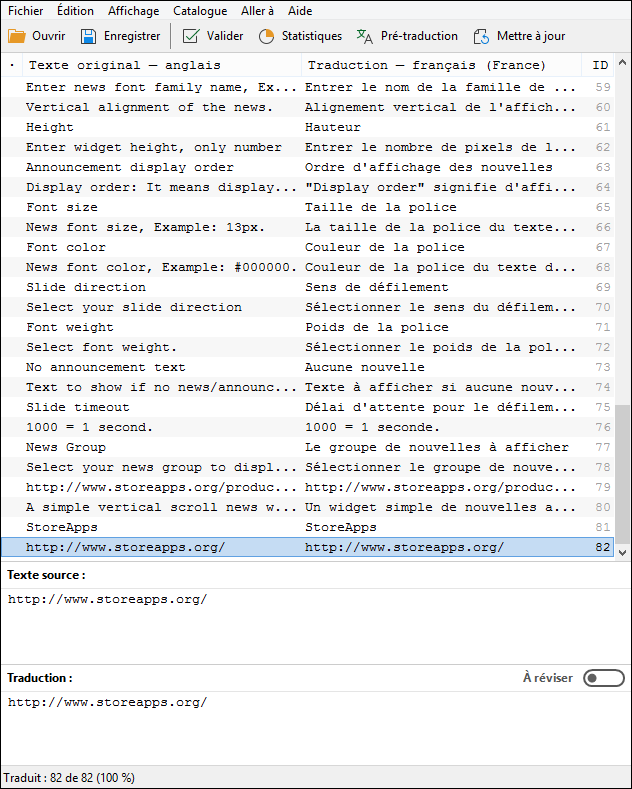Toggle the À réviser switch

tap(603, 678)
